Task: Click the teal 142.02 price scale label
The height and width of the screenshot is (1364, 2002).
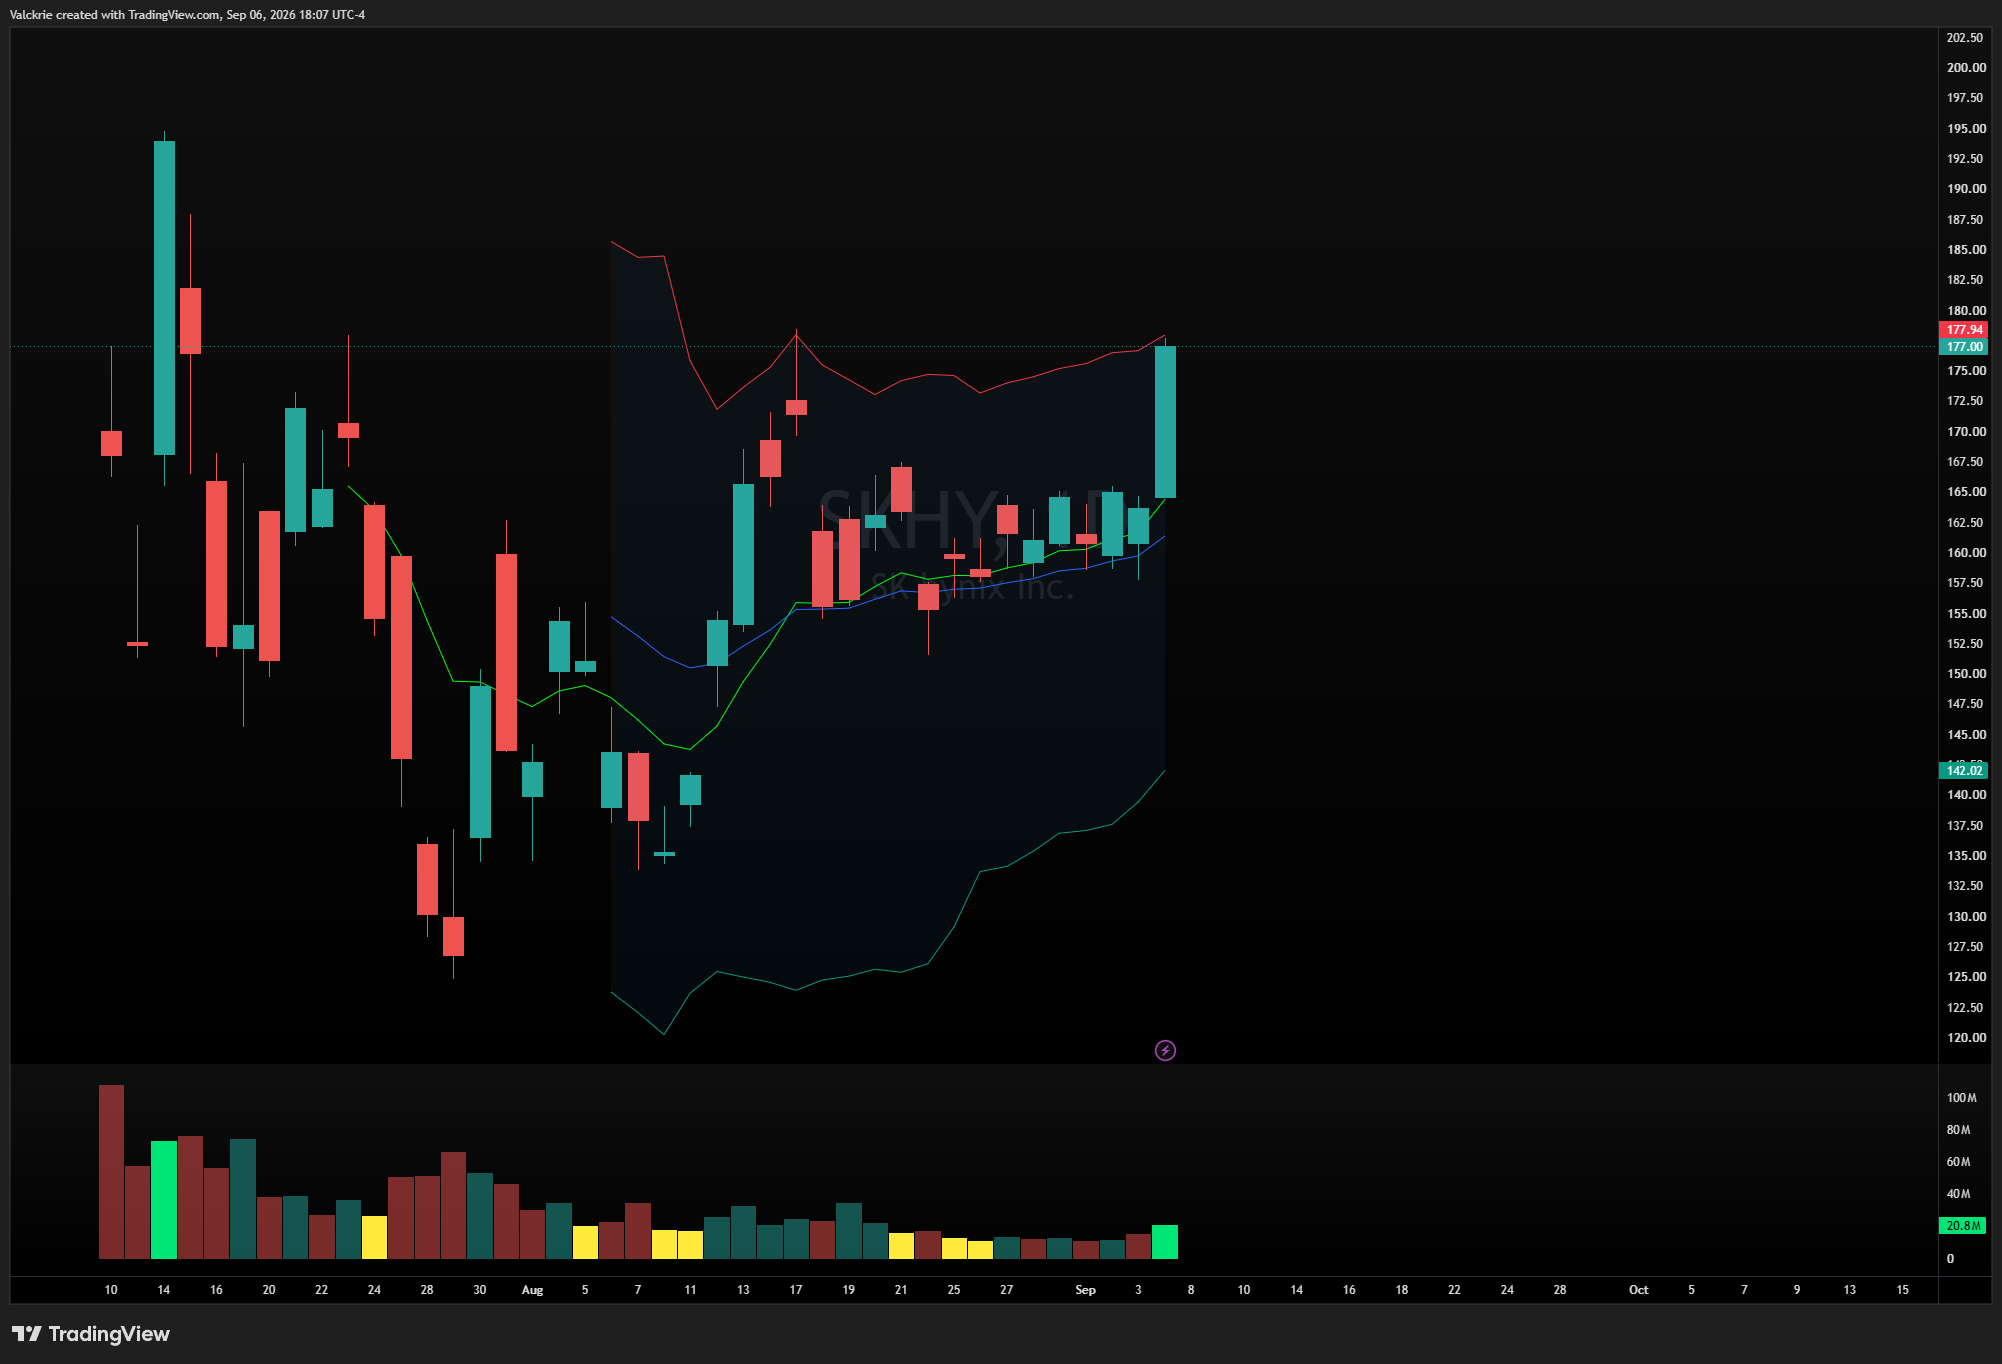Action: (1964, 771)
